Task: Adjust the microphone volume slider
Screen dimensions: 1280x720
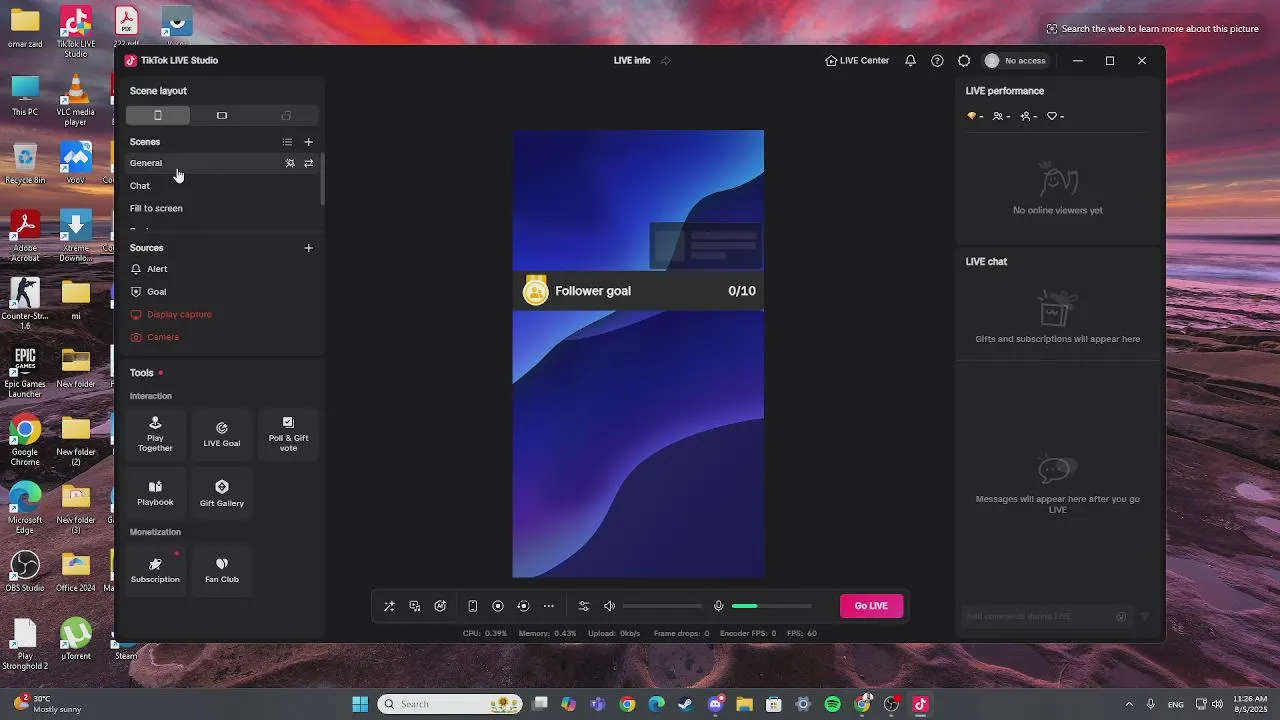Action: (x=771, y=606)
